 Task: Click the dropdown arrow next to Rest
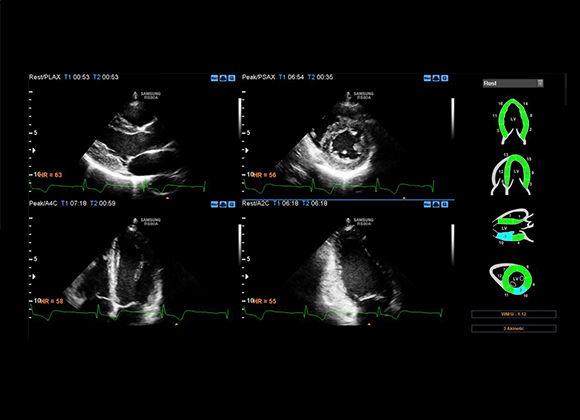[540, 83]
